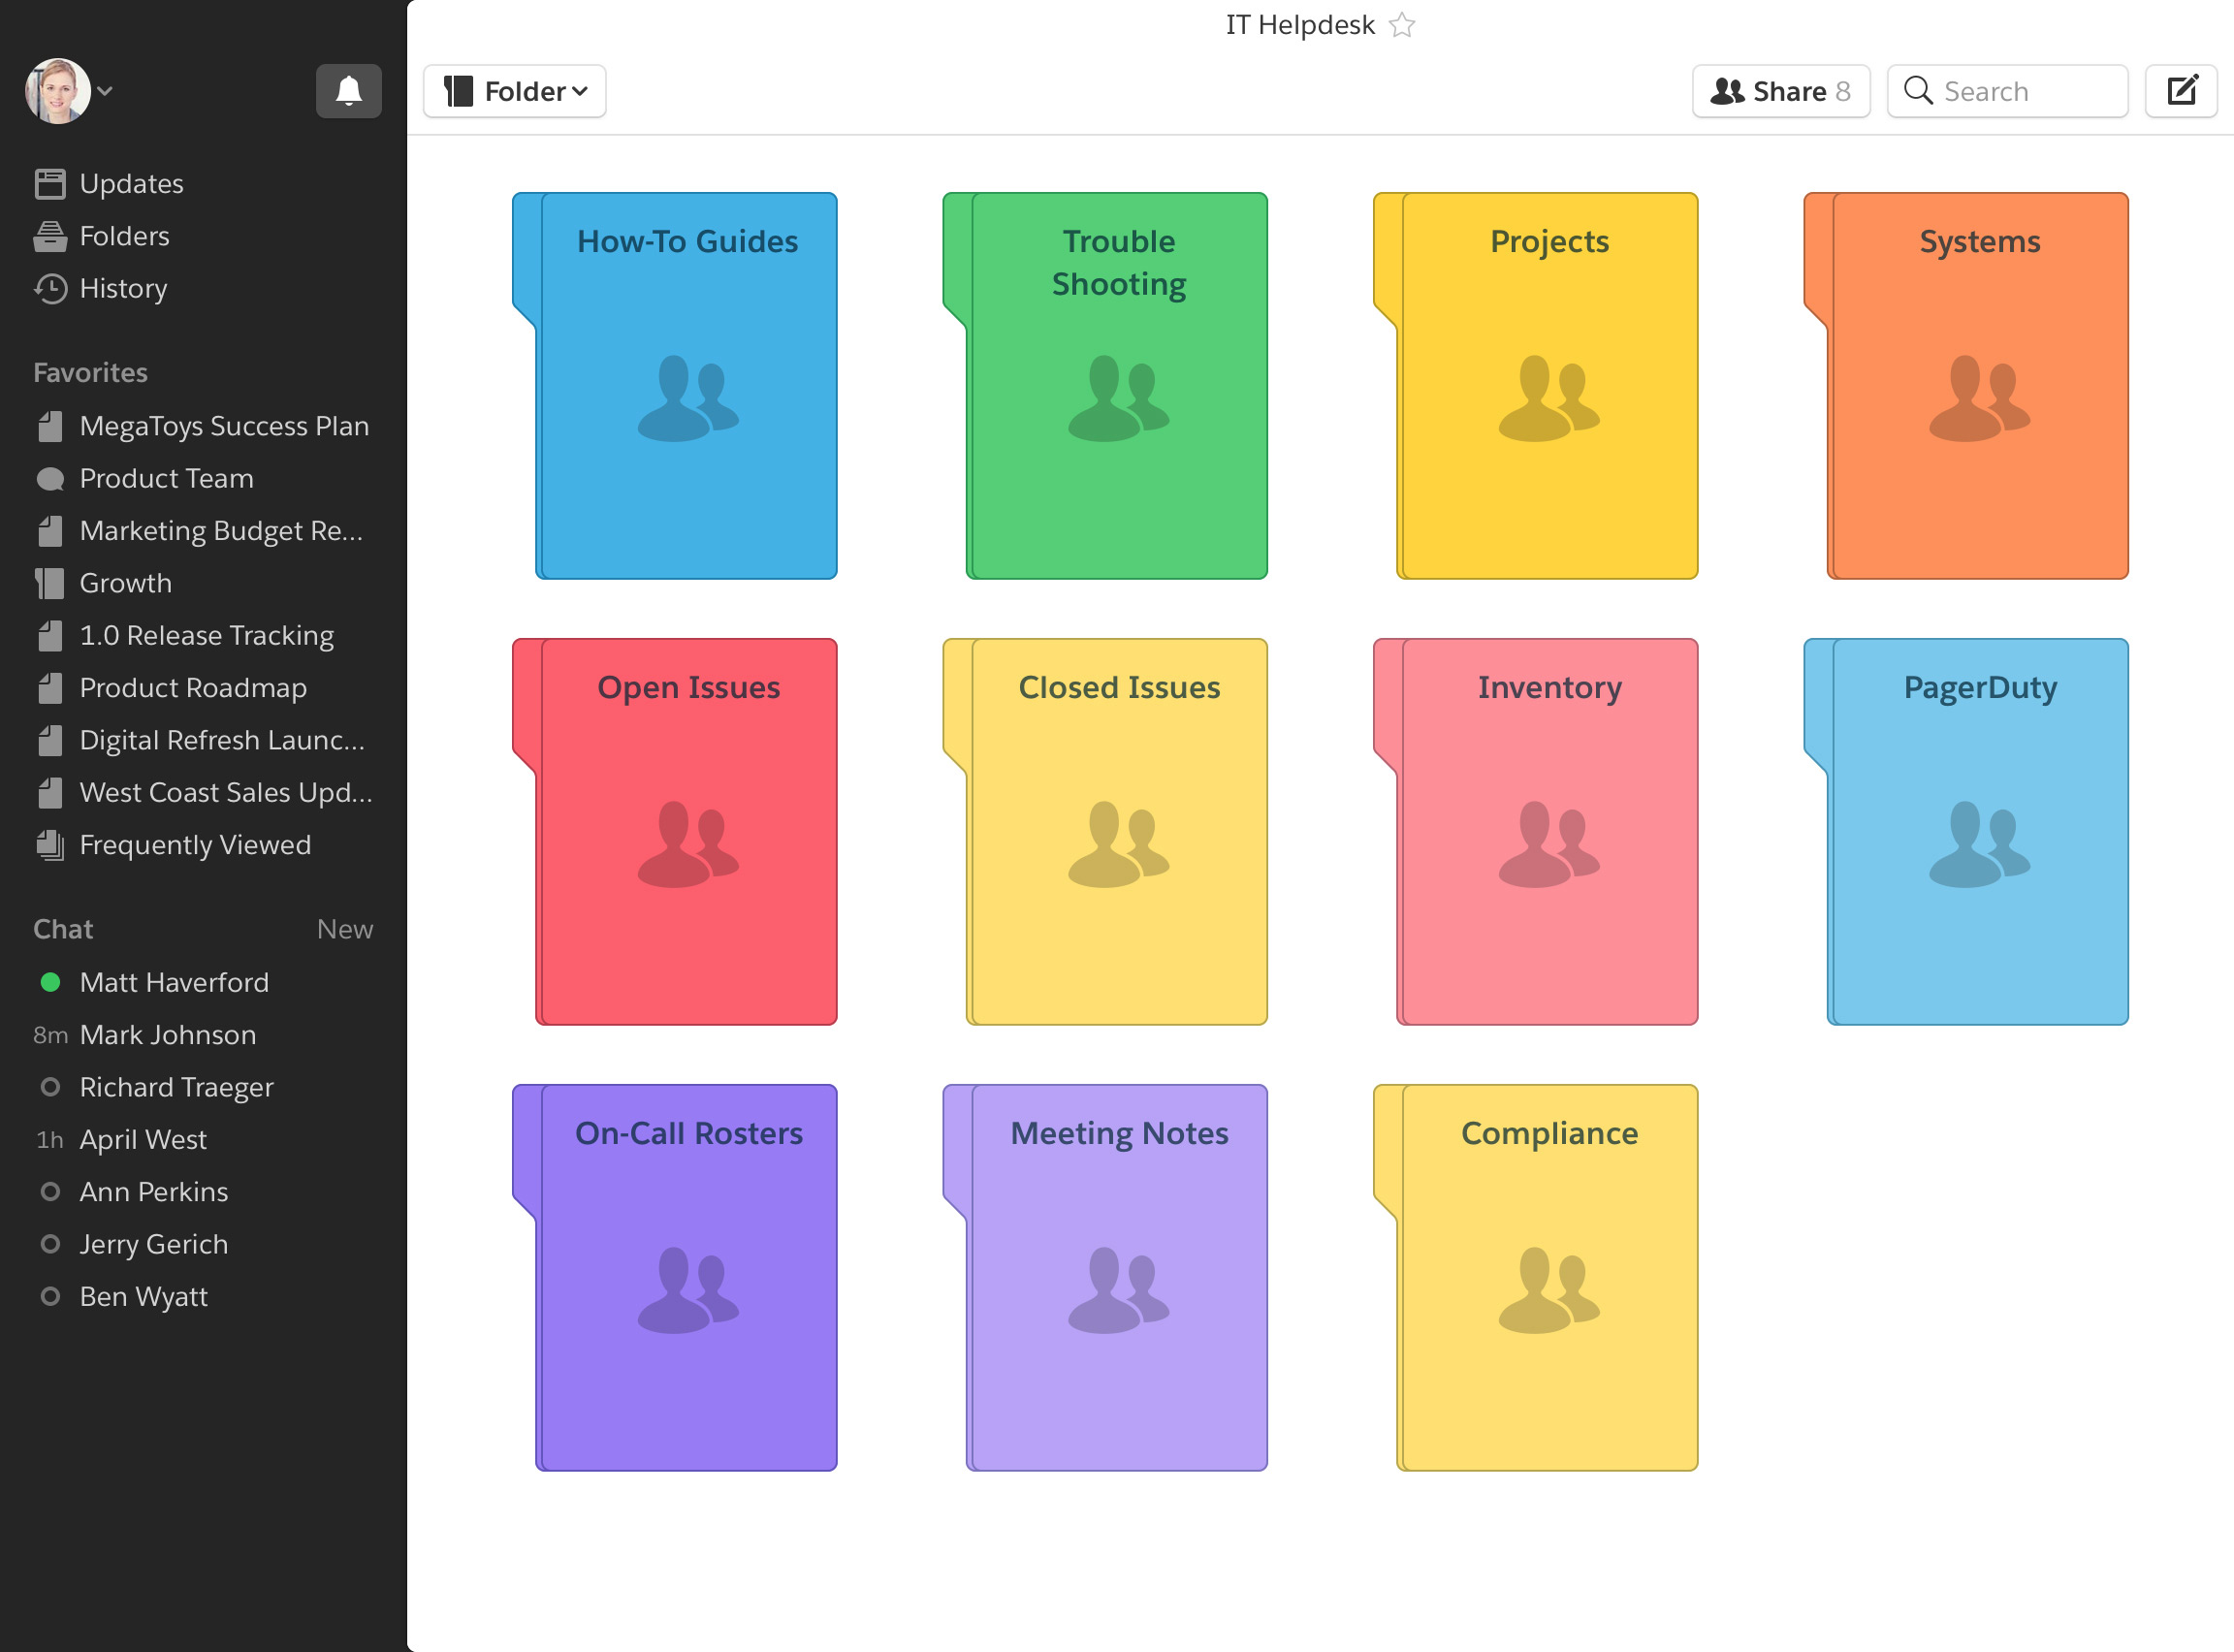
Task: Click the compose new document icon
Action: click(2181, 91)
